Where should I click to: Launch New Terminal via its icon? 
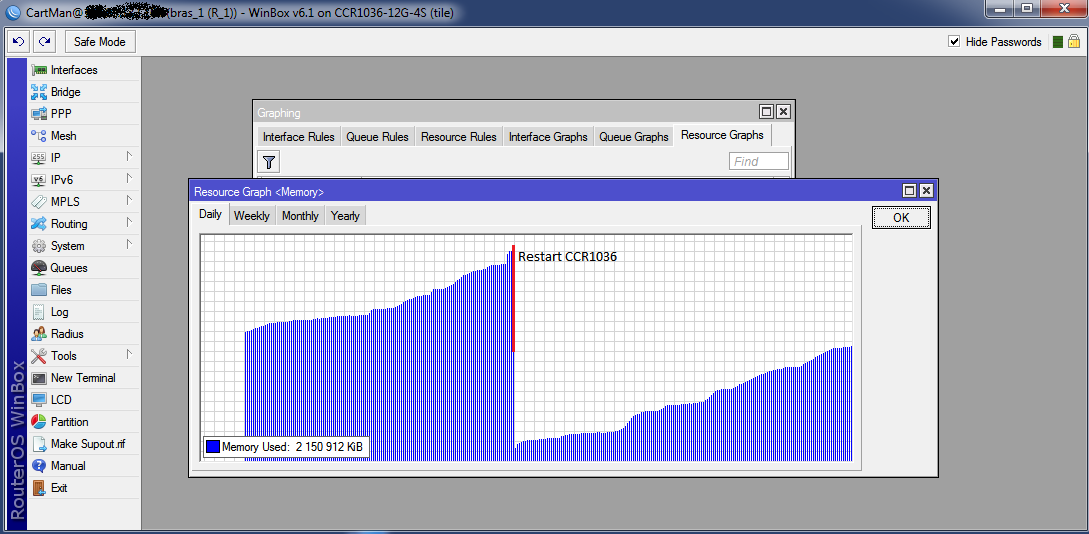pos(39,378)
